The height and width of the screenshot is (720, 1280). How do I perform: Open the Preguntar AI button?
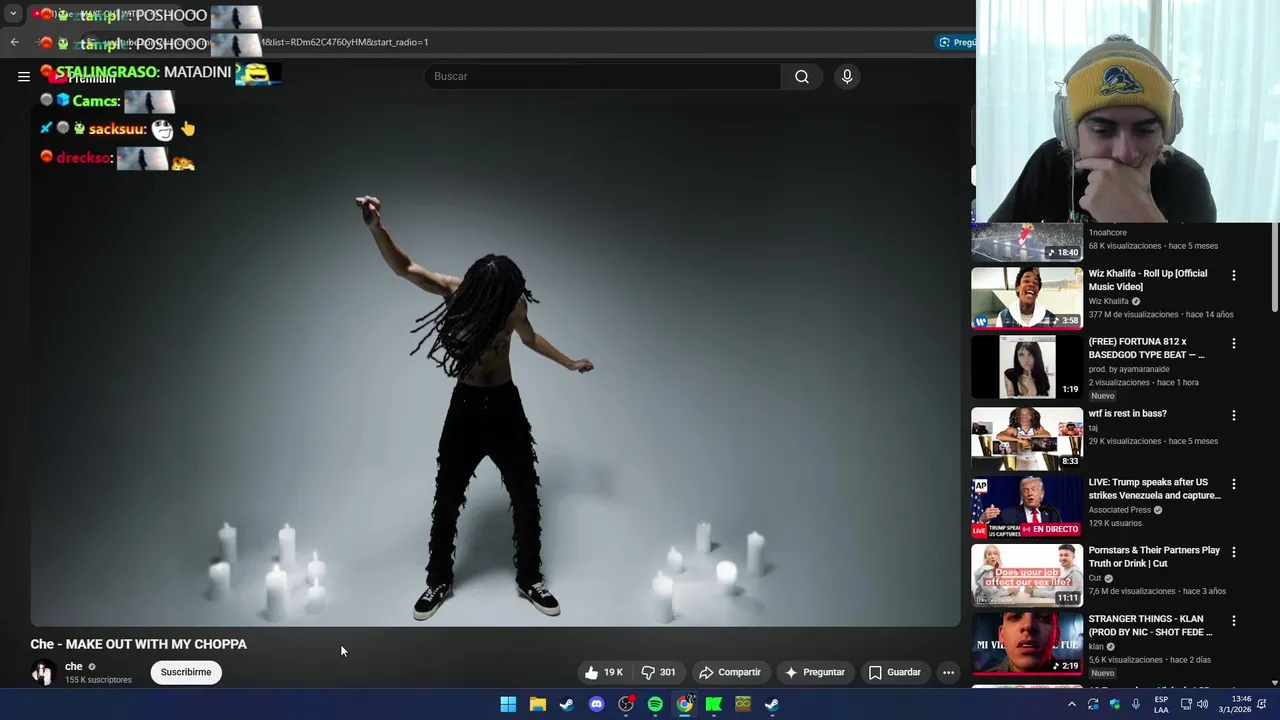tap(815, 672)
